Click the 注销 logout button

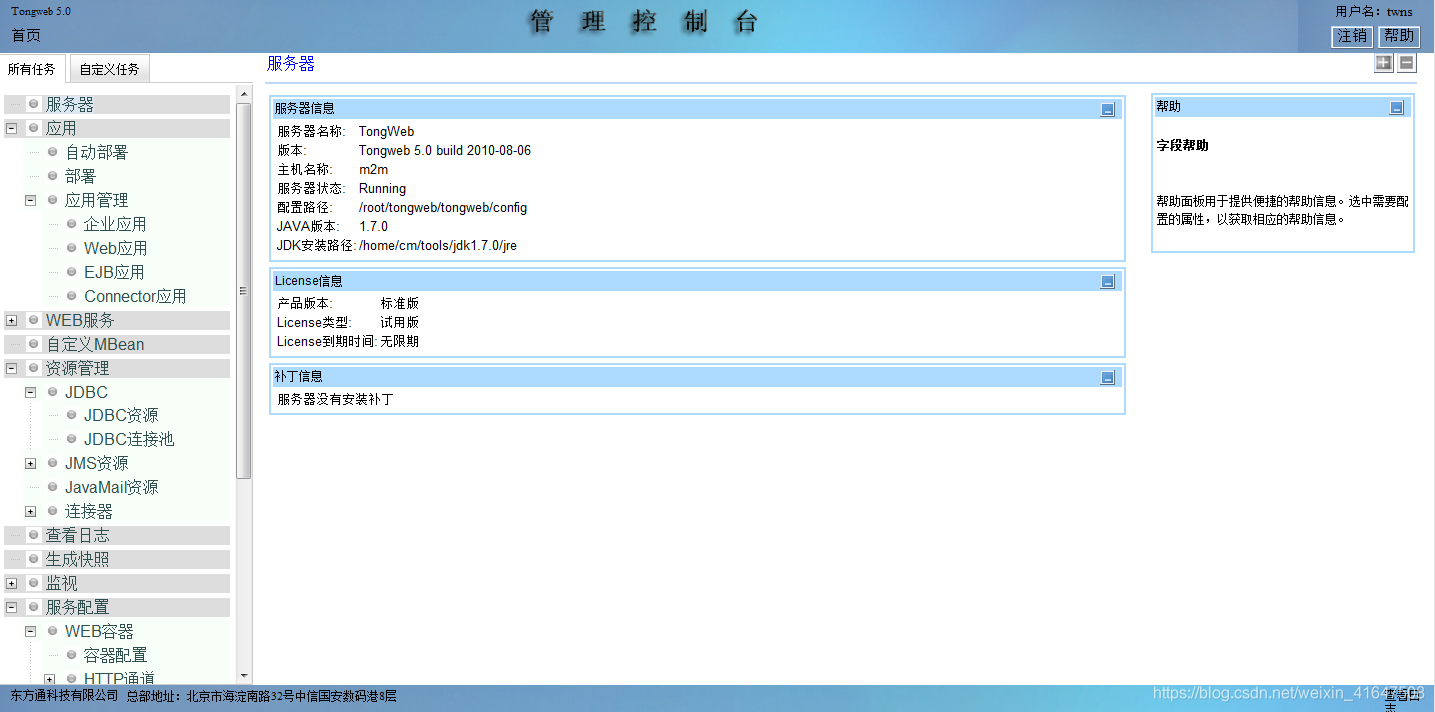click(1352, 36)
